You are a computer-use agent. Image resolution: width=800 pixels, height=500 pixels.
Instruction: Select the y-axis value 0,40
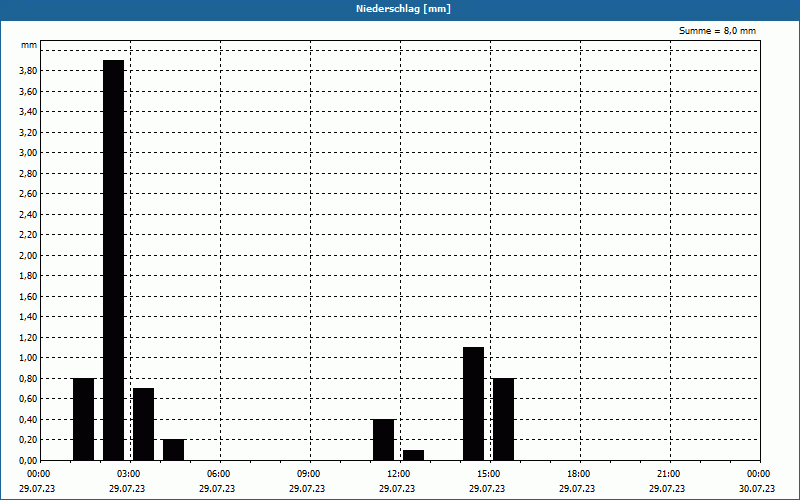tap(28, 419)
